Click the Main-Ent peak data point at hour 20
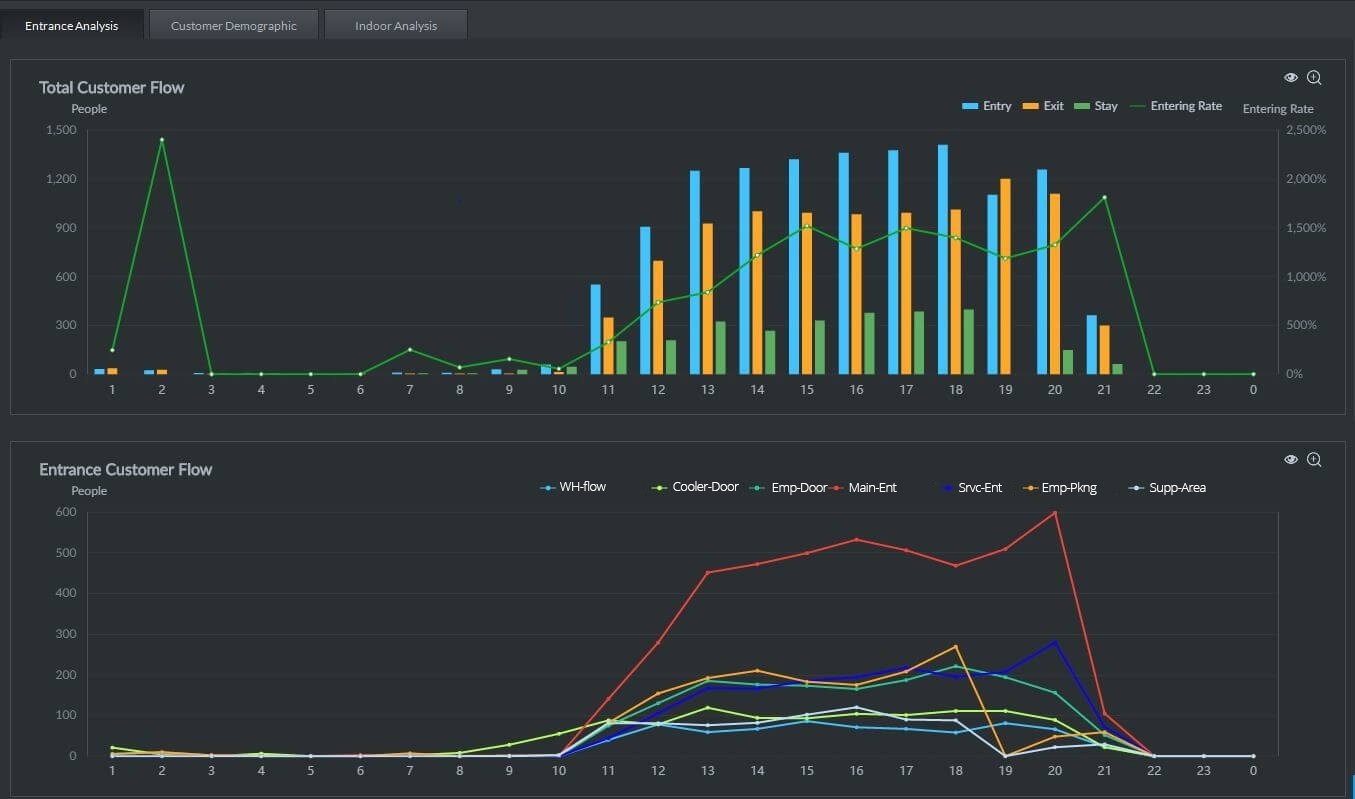1355x799 pixels. (1054, 511)
